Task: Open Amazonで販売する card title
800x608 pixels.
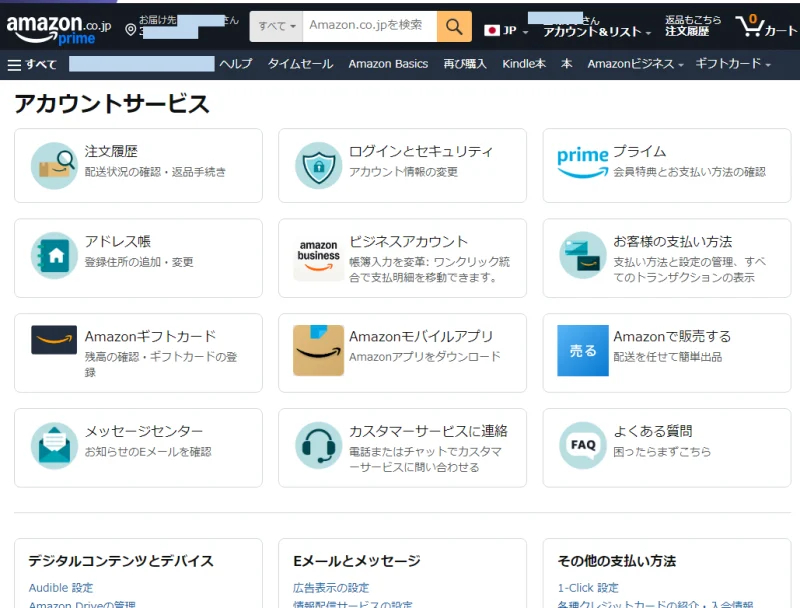Action: [672, 336]
